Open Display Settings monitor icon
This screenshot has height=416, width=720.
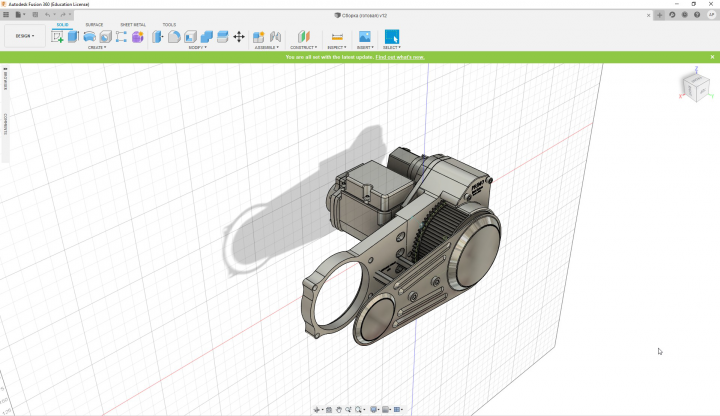pyautogui.click(x=373, y=410)
